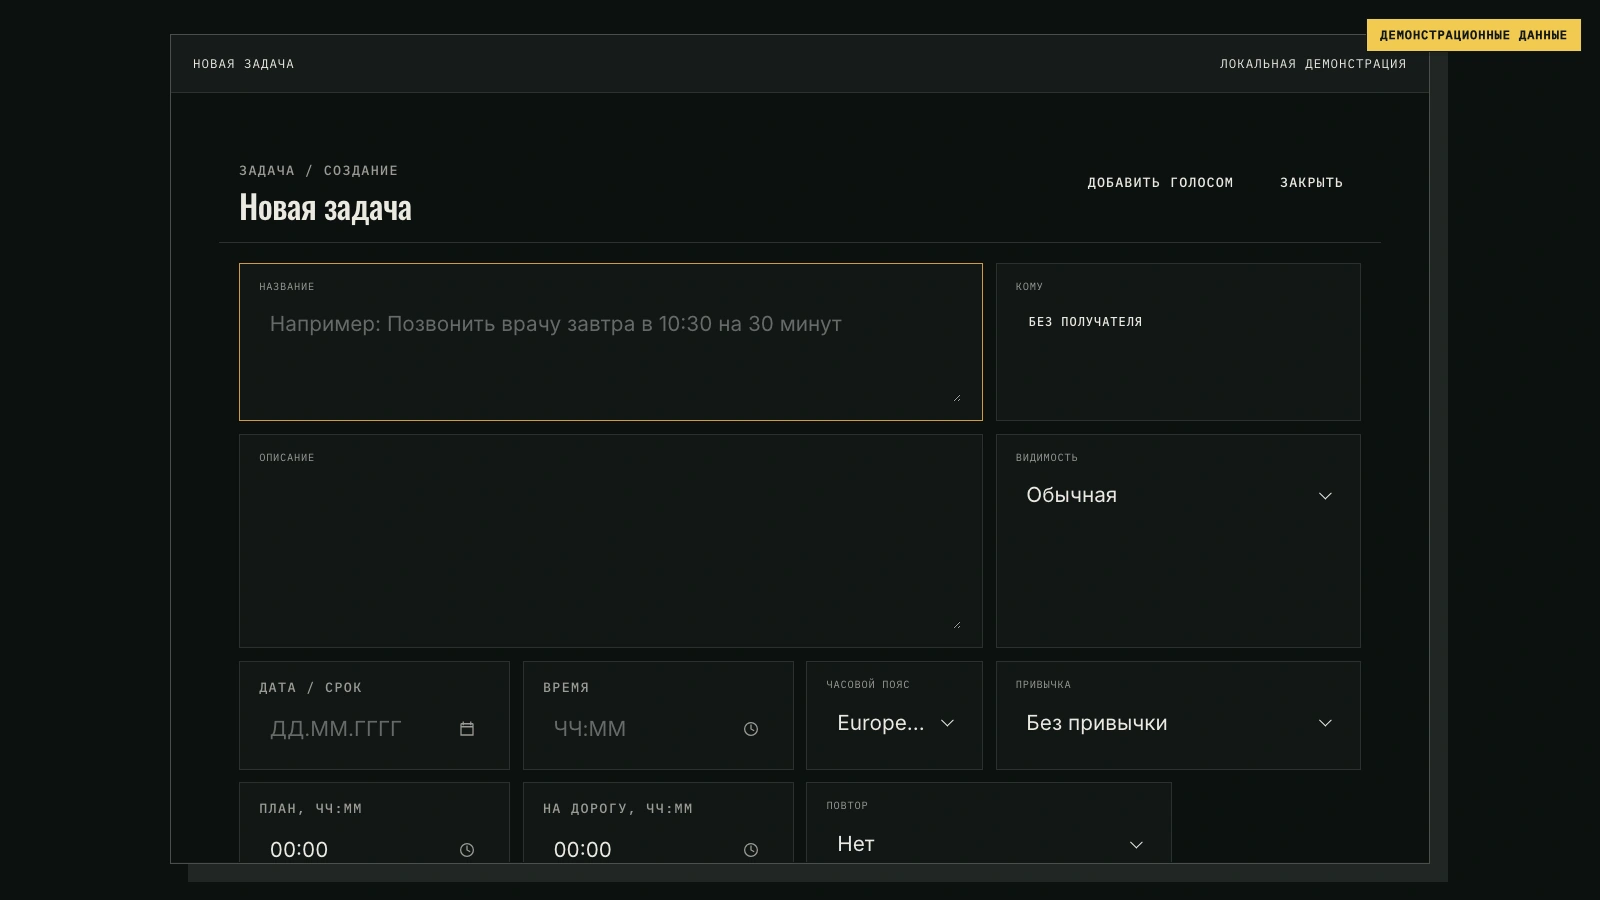
Task: Open the Привычка dropdown showing Без привычки
Action: click(x=1178, y=723)
